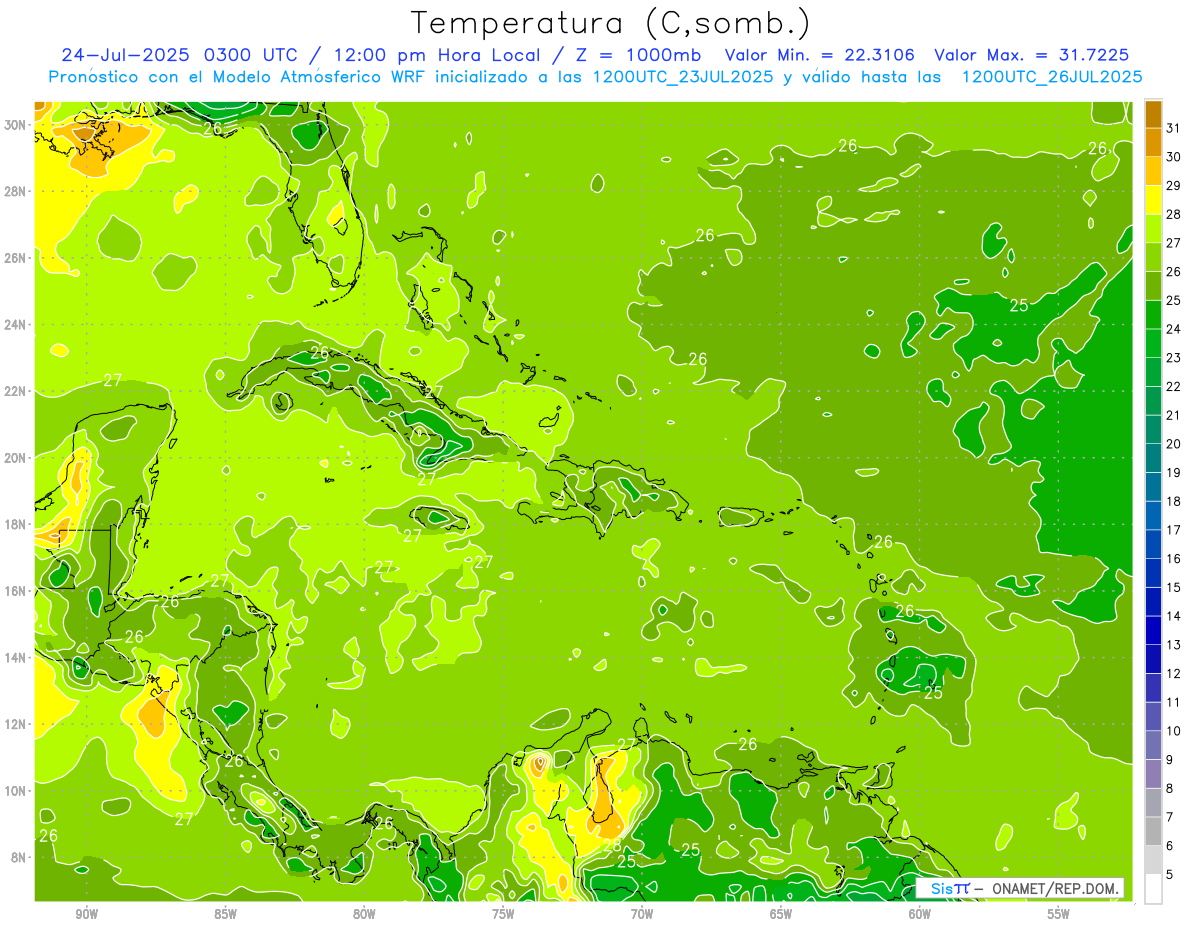Click the '8N' latitude axis label

pyautogui.click(x=20, y=857)
